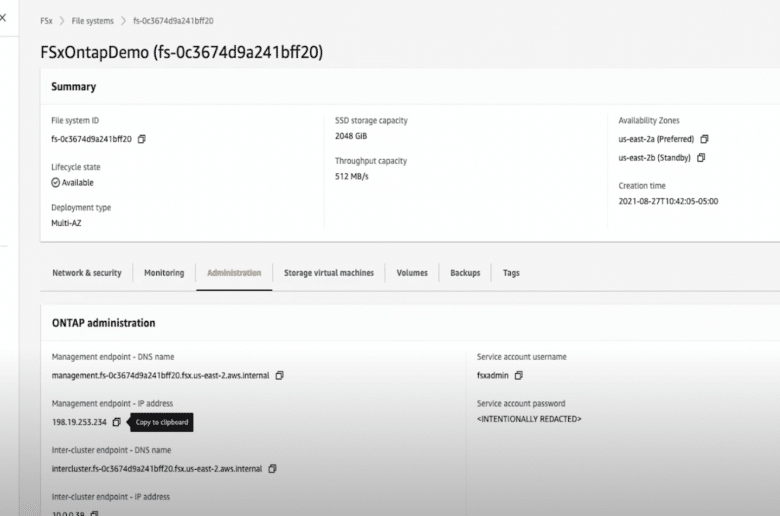Switch to the Monitoring tab
The height and width of the screenshot is (516, 780).
164,273
